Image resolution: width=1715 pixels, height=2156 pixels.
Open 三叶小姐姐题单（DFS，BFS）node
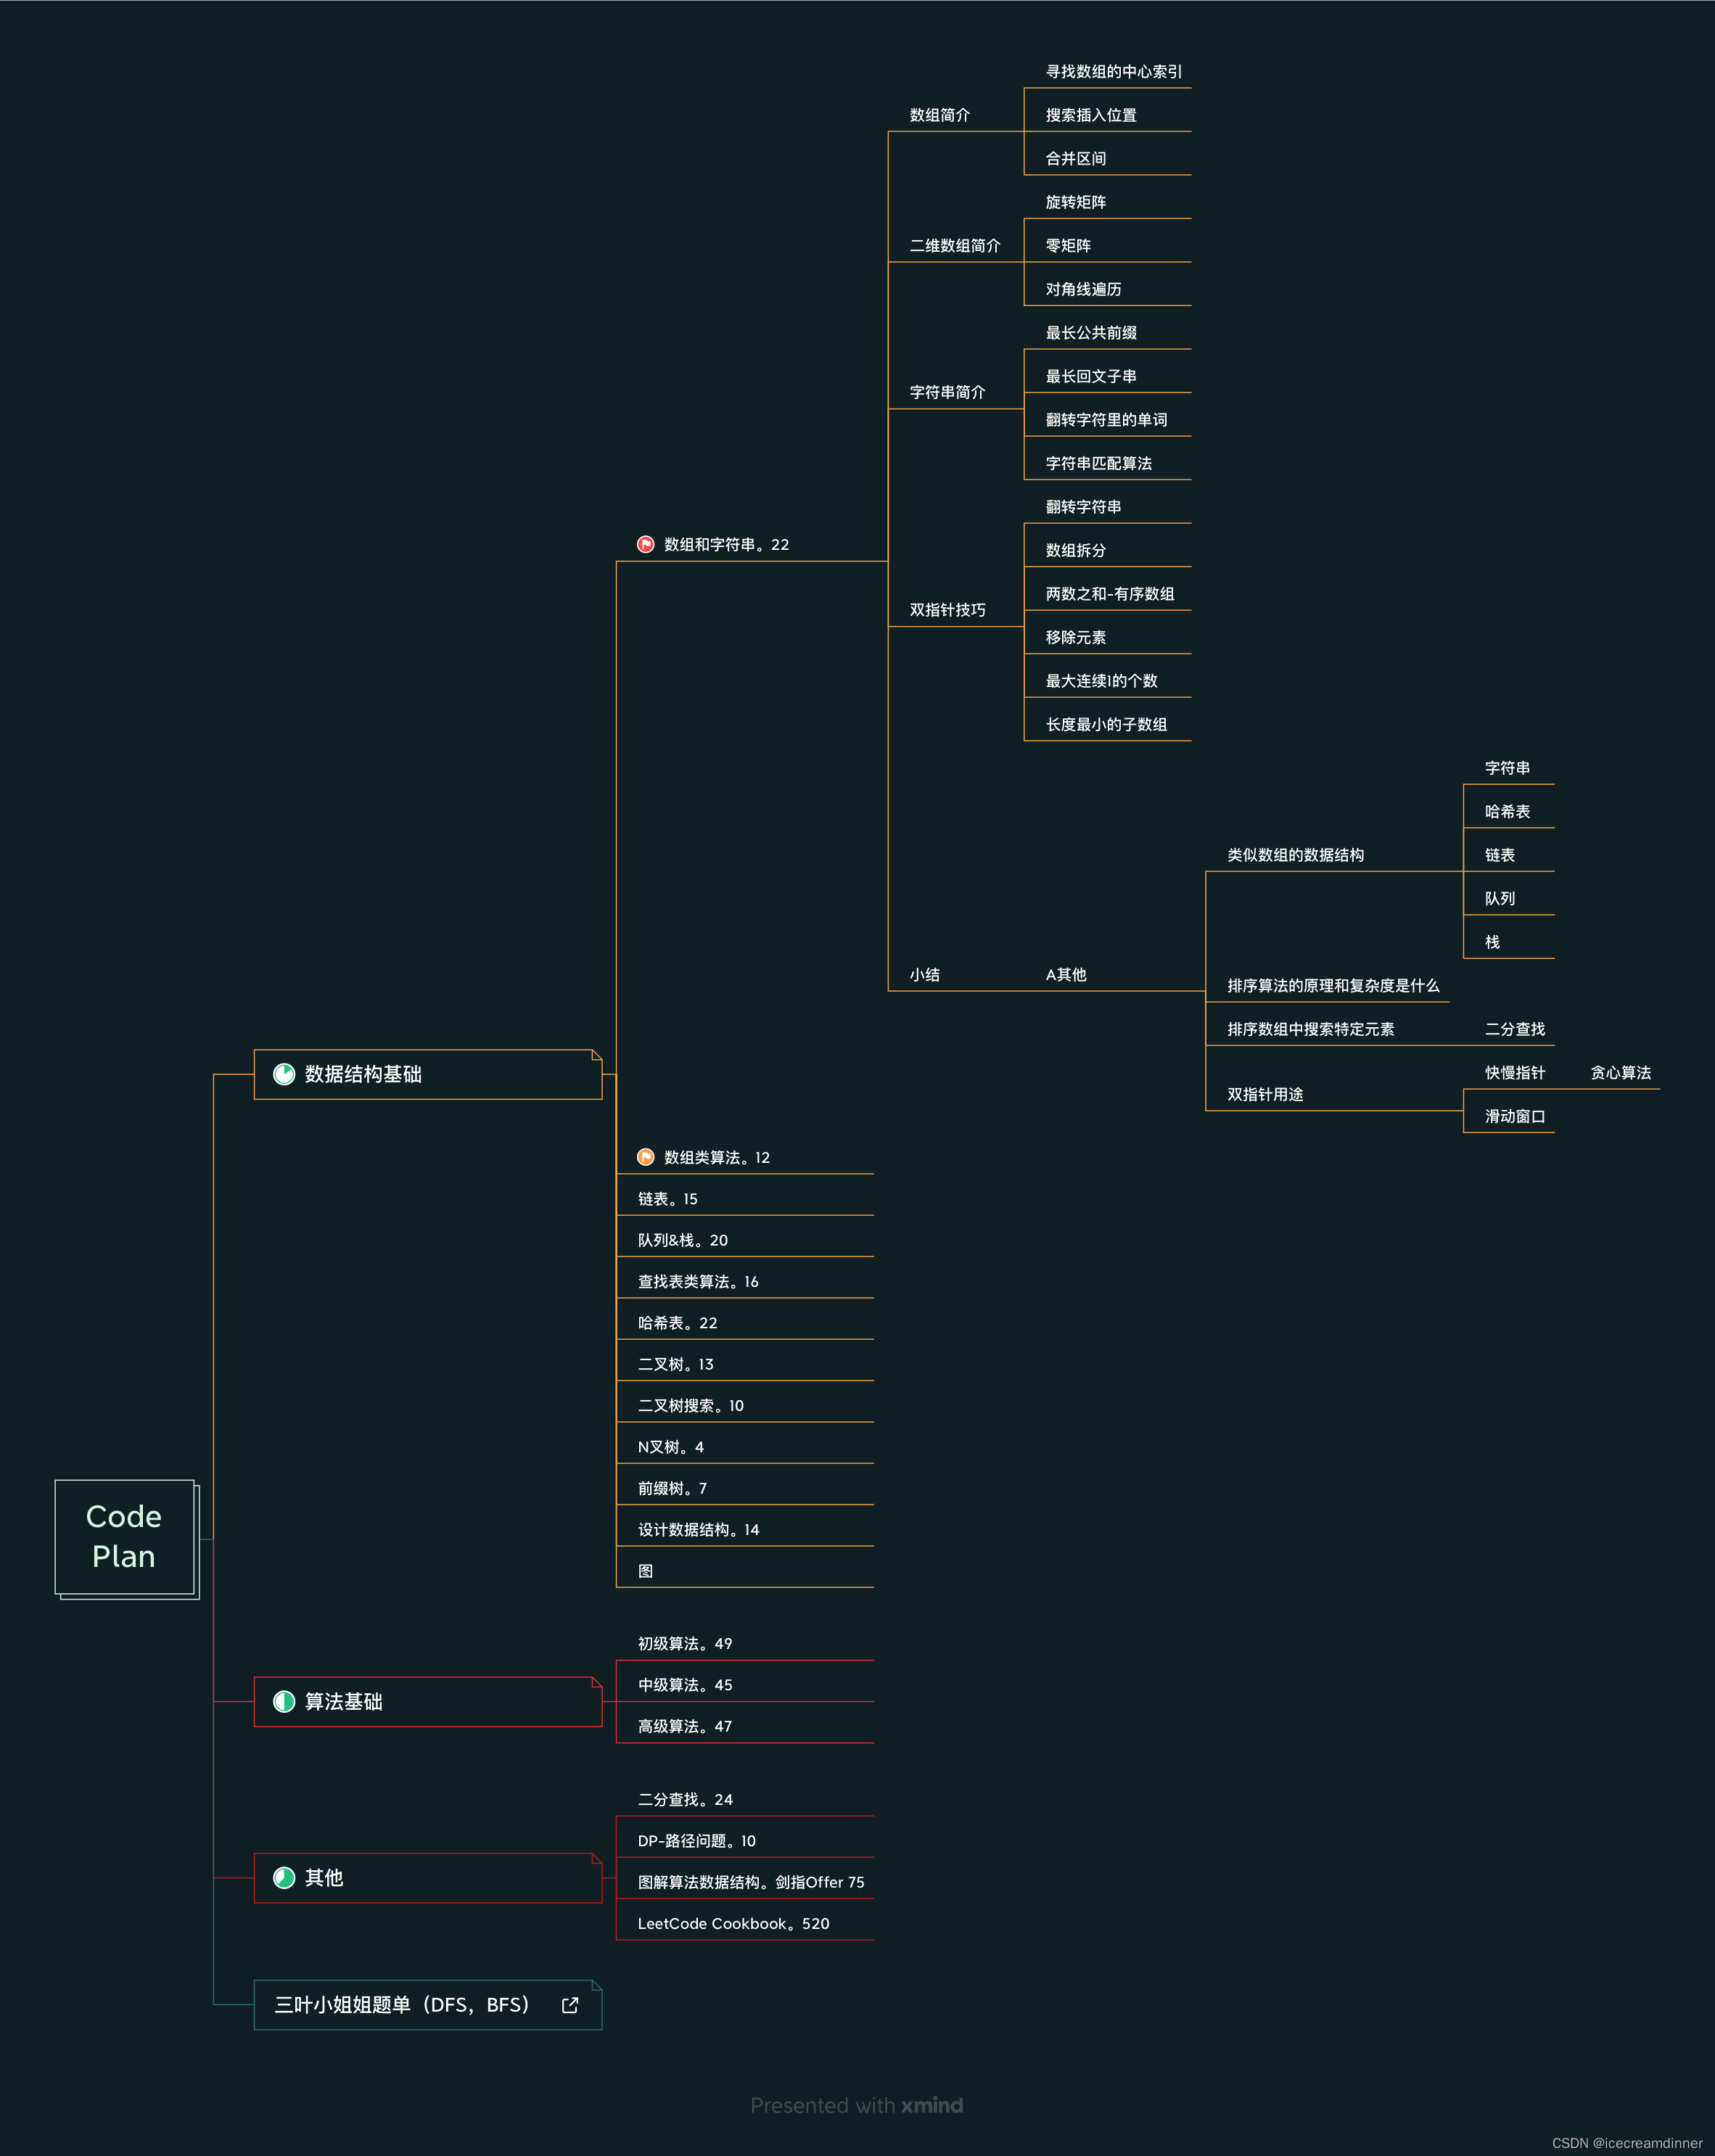click(428, 2004)
